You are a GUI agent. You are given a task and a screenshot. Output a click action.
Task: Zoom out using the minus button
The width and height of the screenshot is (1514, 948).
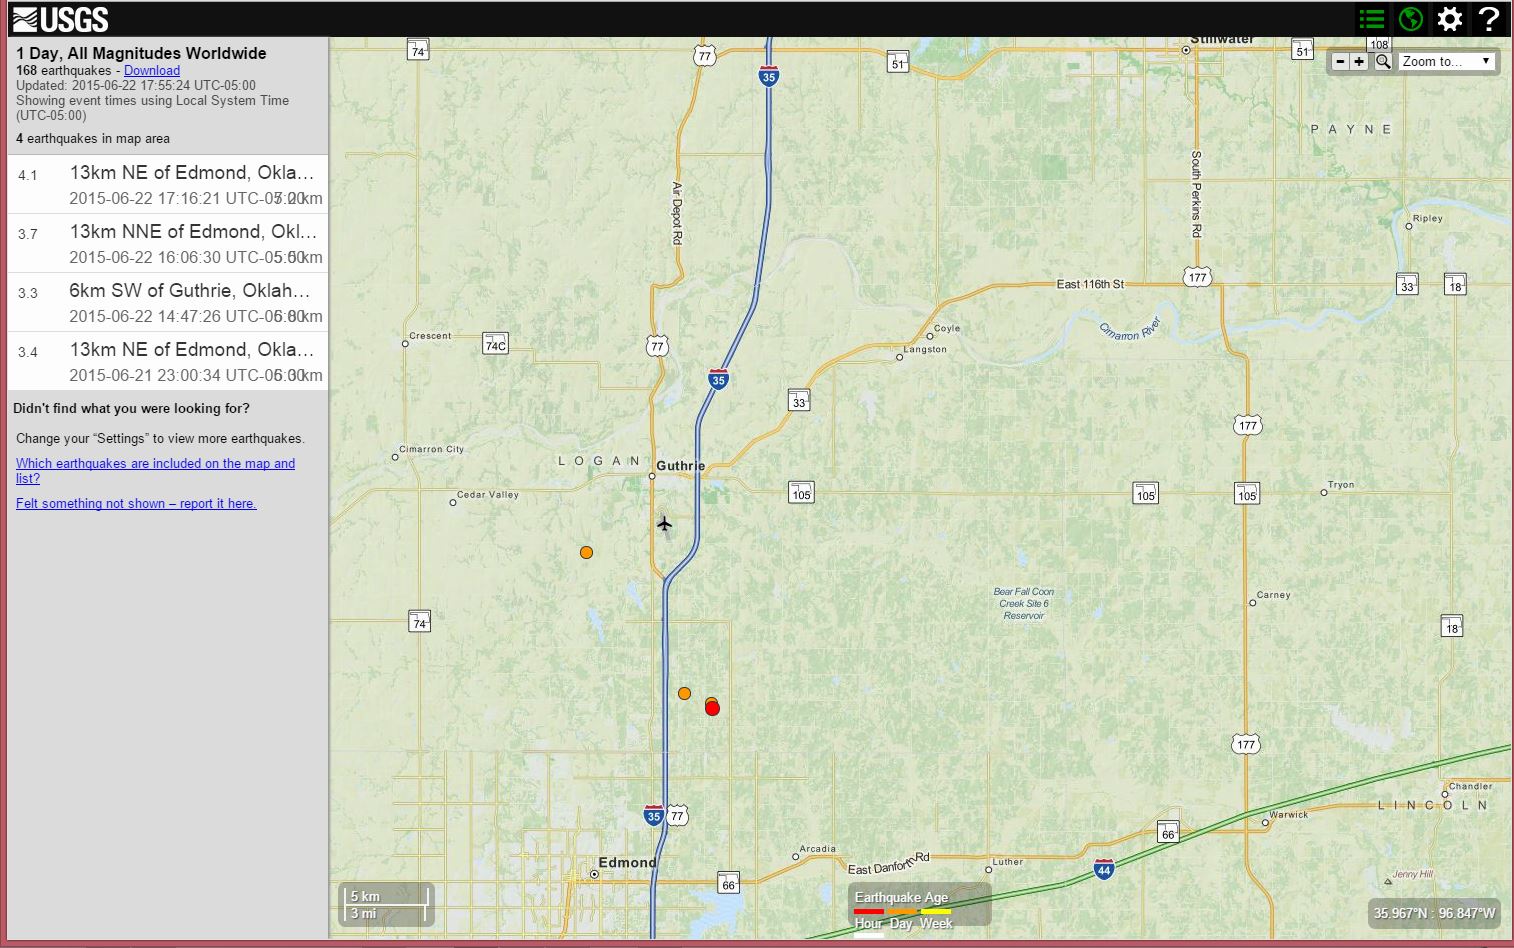(x=1340, y=62)
